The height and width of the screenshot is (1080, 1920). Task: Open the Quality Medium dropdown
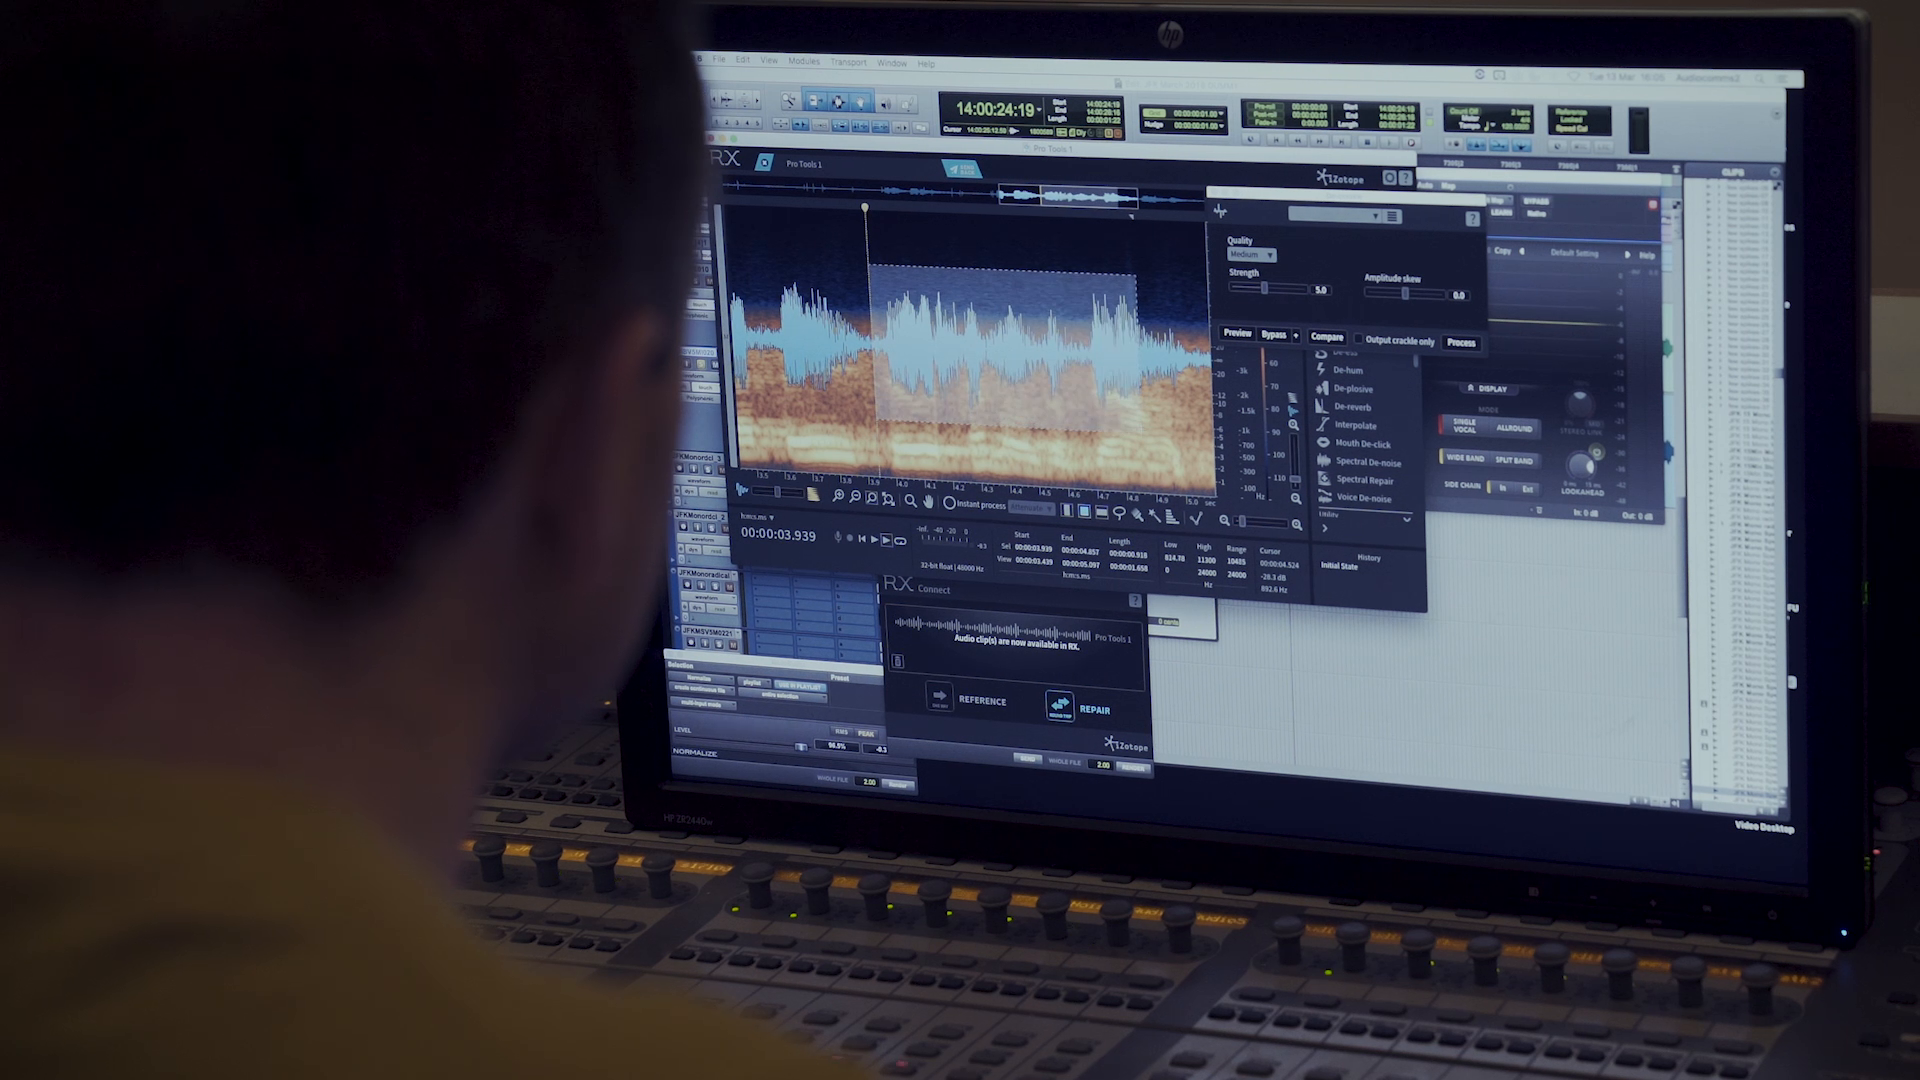coord(1252,255)
